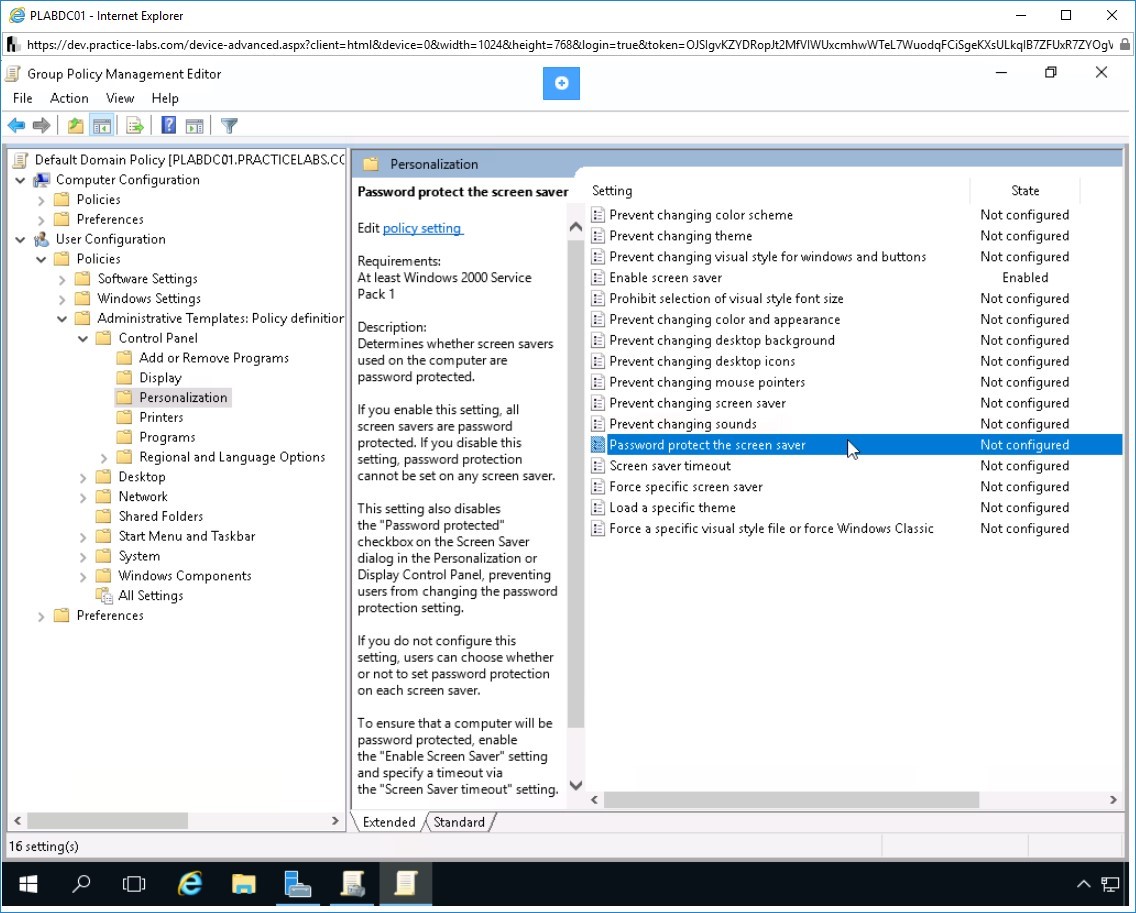Switch to the Extended tab

tap(389, 822)
